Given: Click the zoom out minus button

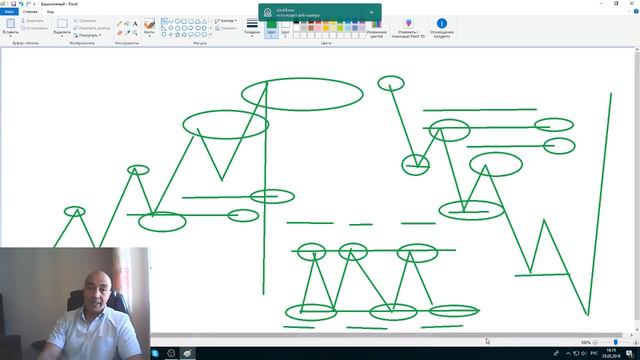Looking at the screenshot, I should coord(595,342).
